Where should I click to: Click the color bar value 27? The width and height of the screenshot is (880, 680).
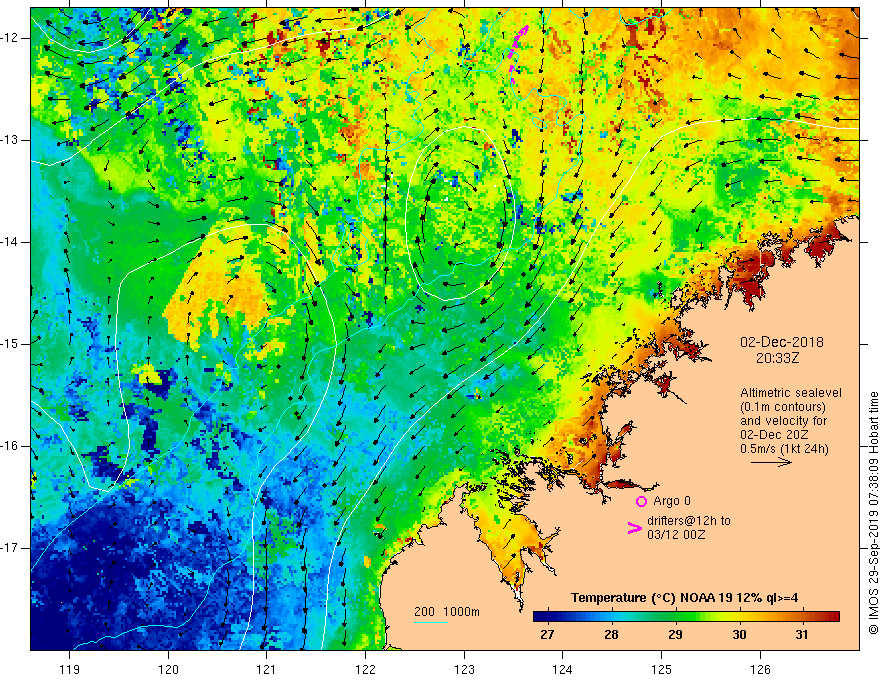pos(547,635)
